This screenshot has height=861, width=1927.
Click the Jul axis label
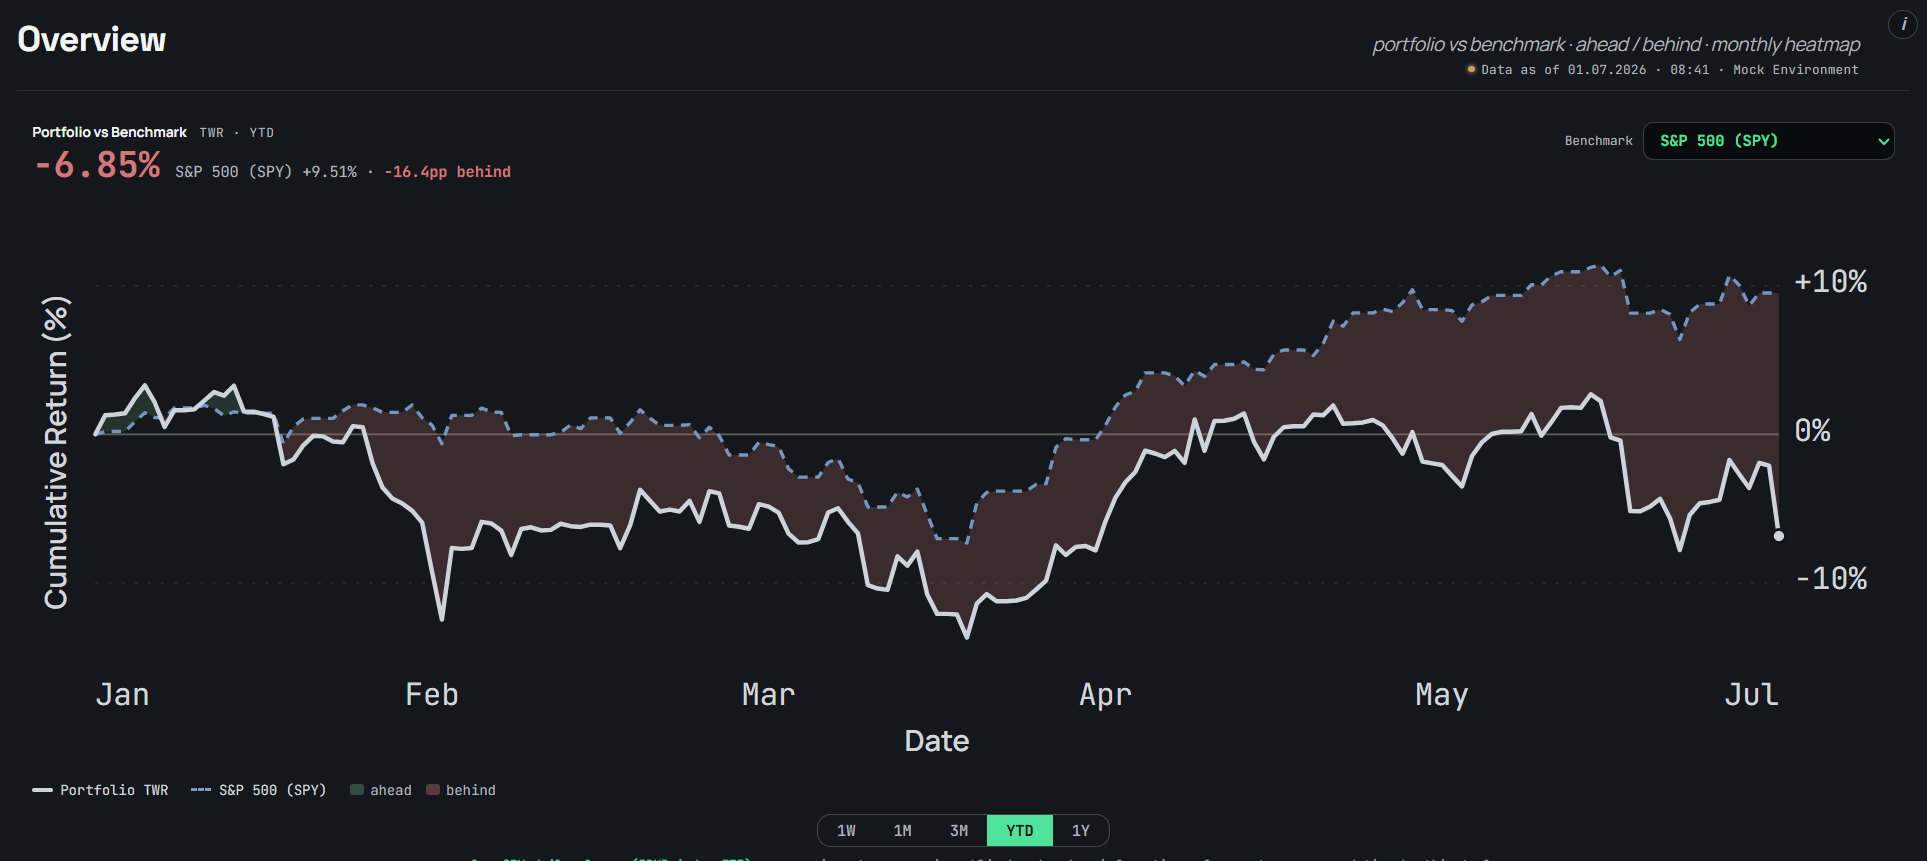coord(1751,694)
